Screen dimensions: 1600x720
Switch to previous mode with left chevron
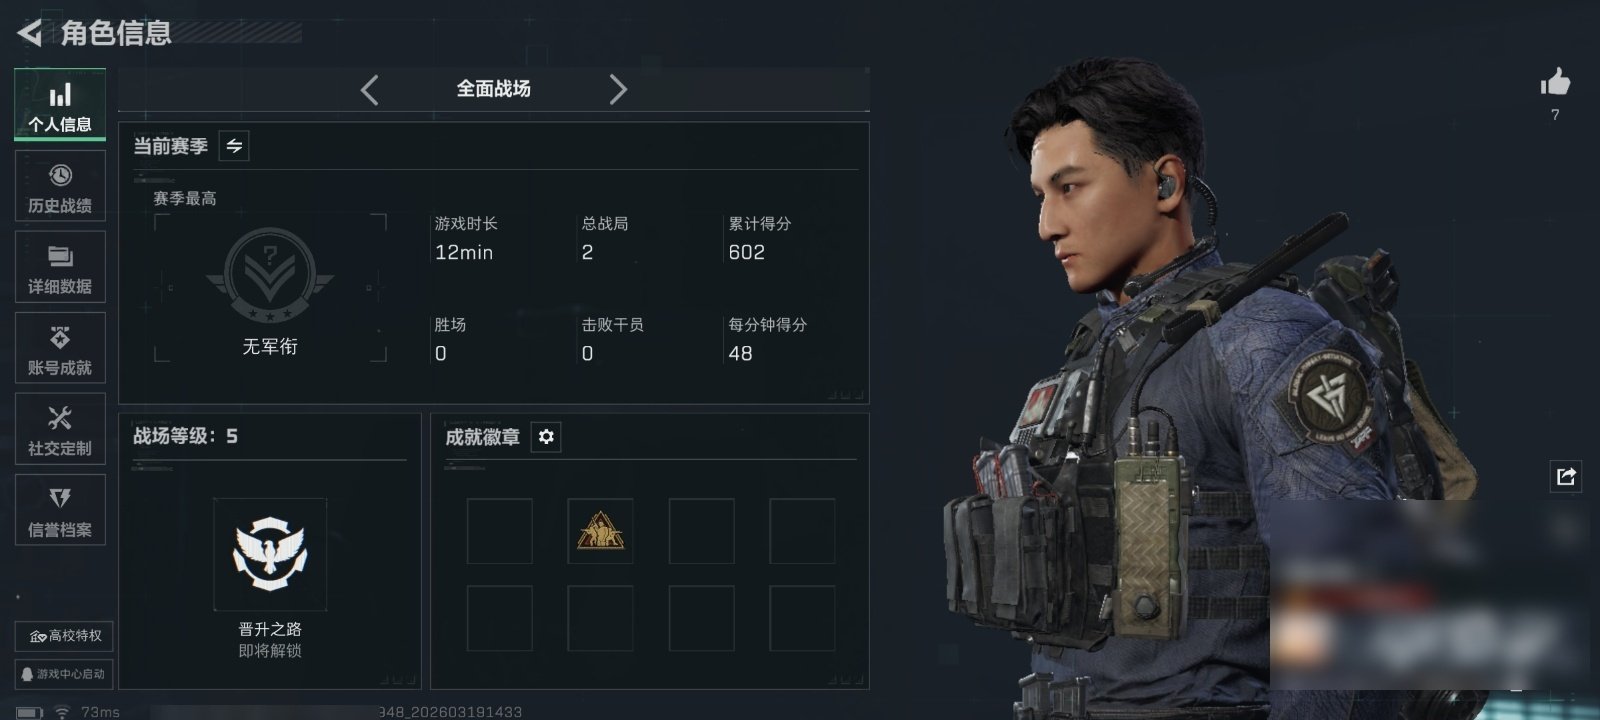(370, 90)
